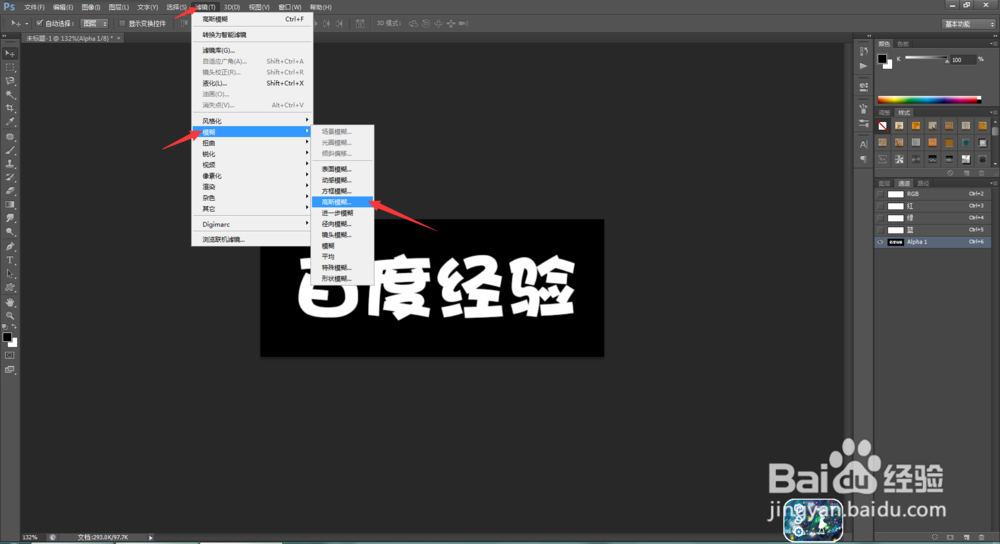Screen dimensions: 1000x544
Task: Select the Custom Shape tool
Action: click(10, 288)
